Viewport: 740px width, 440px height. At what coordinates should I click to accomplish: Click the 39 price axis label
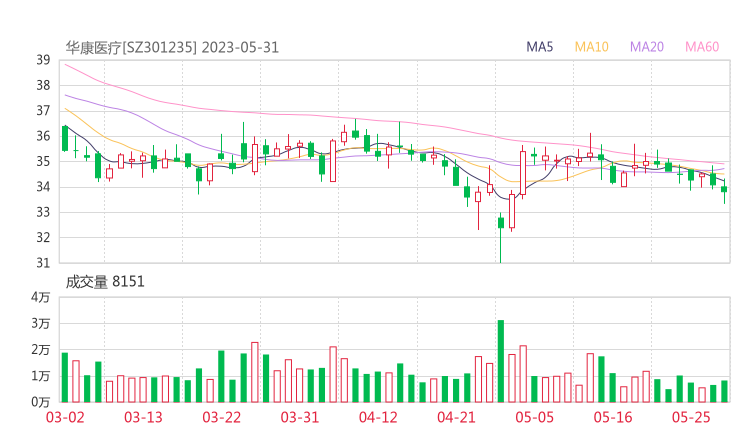click(x=43, y=60)
